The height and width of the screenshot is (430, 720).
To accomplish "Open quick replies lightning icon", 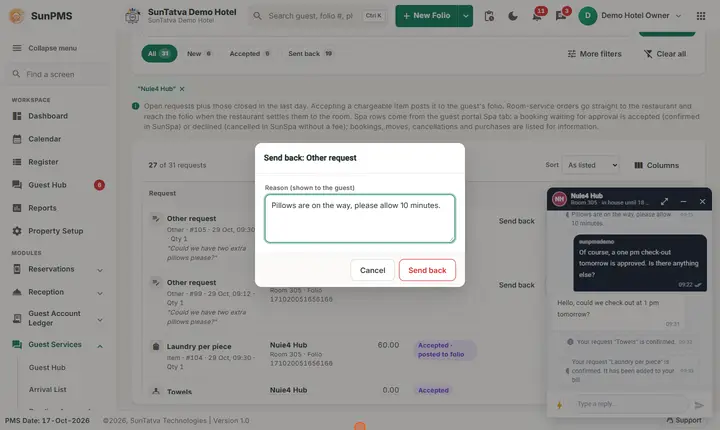I will [x=559, y=405].
